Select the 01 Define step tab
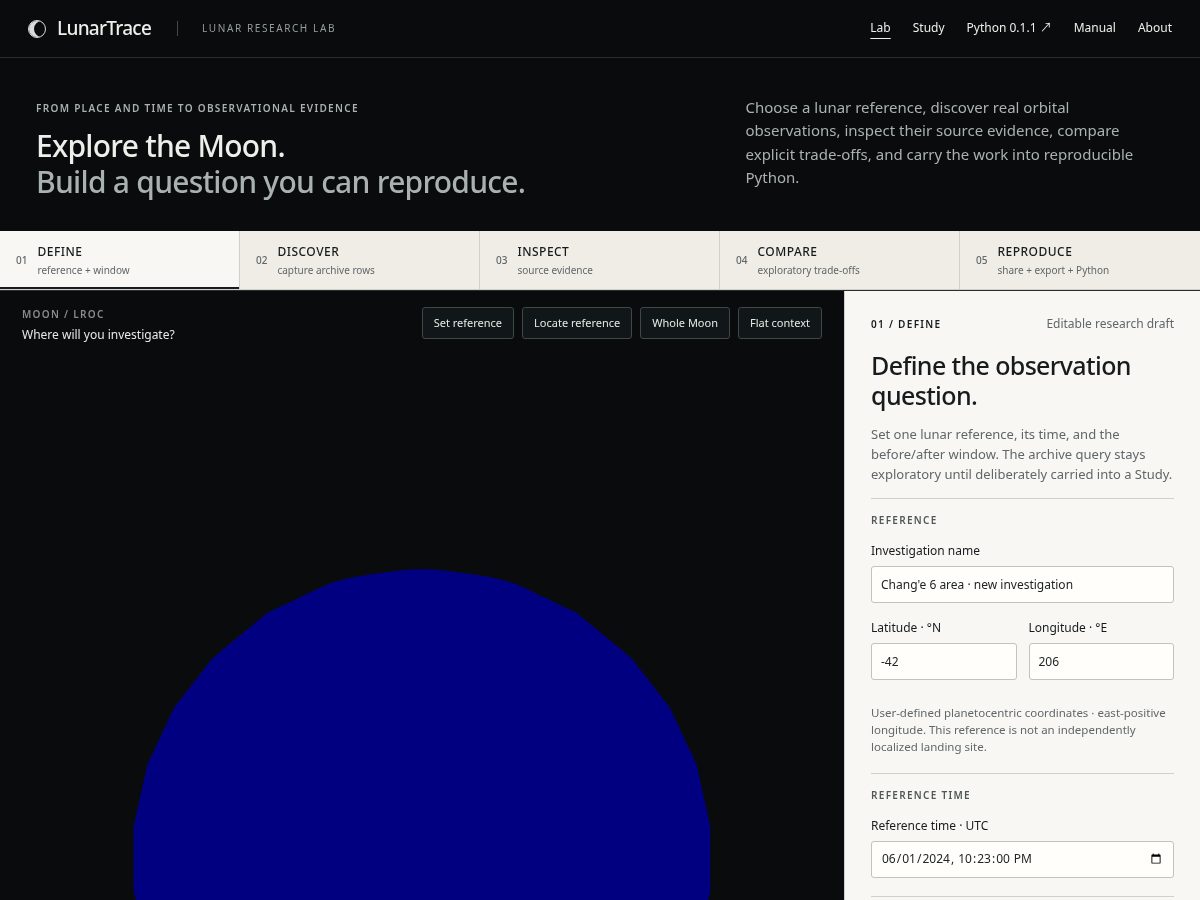 (120, 260)
